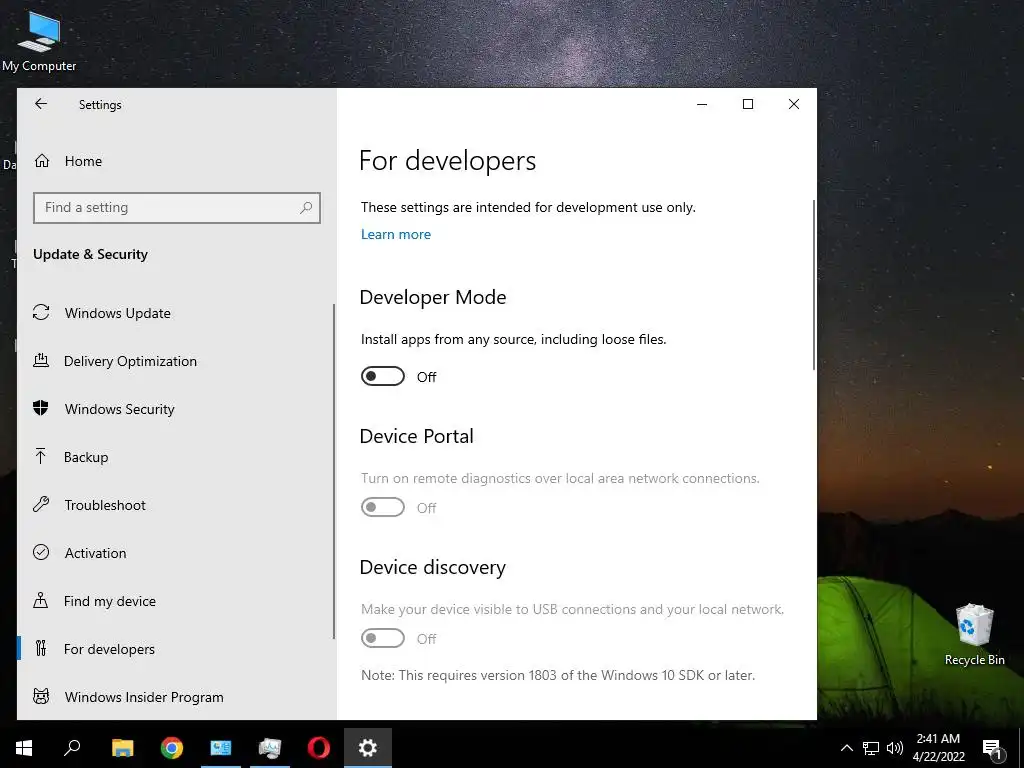Select the Find my device icon

click(x=40, y=600)
